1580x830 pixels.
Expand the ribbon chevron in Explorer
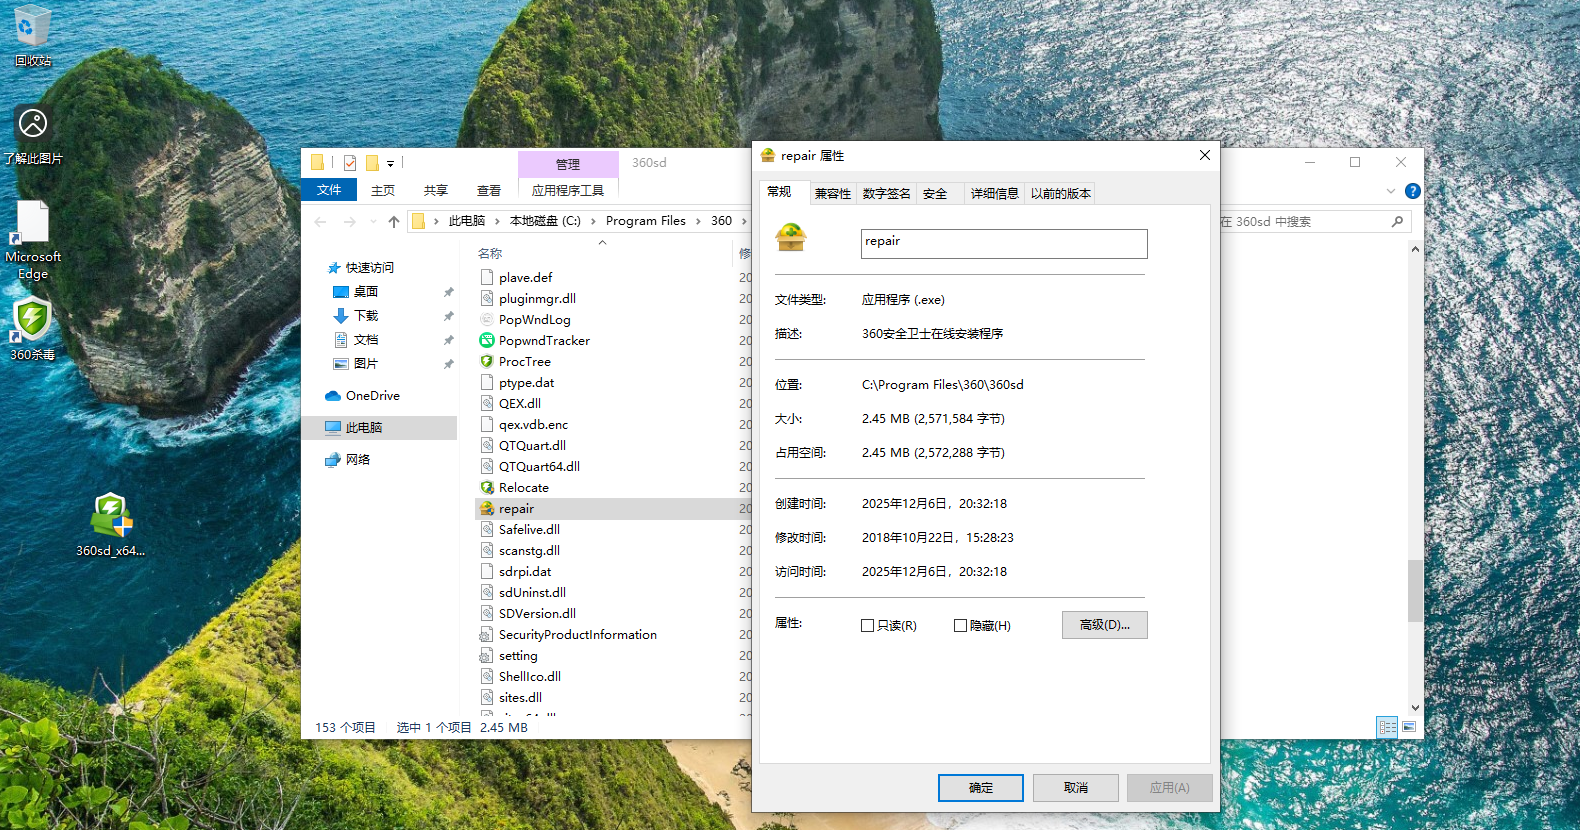[1391, 191]
